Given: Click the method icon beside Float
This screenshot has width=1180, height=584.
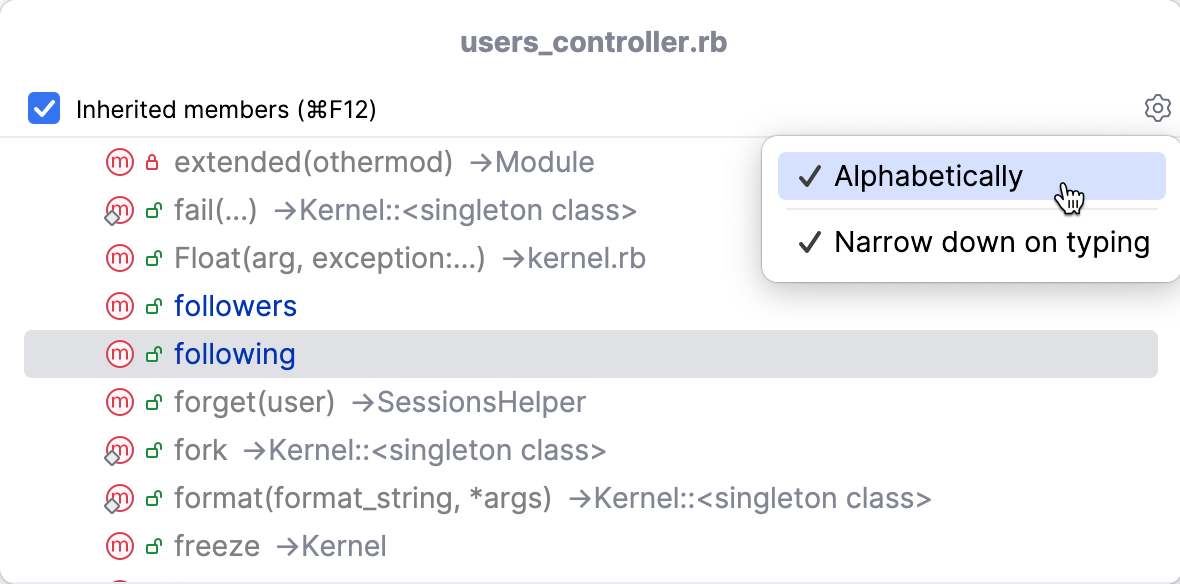Looking at the screenshot, I should 119,258.
